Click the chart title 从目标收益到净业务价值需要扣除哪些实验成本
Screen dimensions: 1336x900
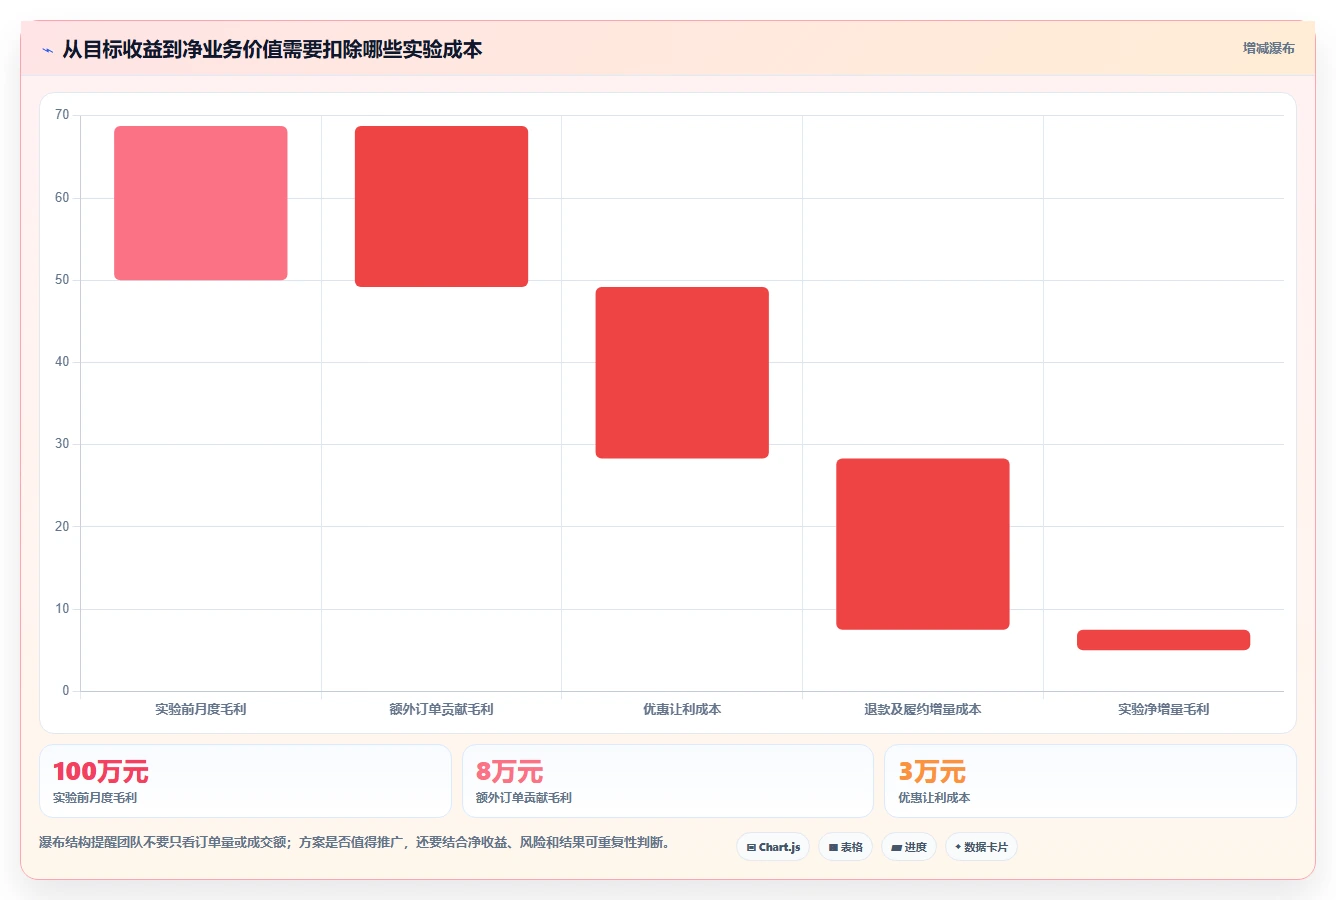[272, 49]
